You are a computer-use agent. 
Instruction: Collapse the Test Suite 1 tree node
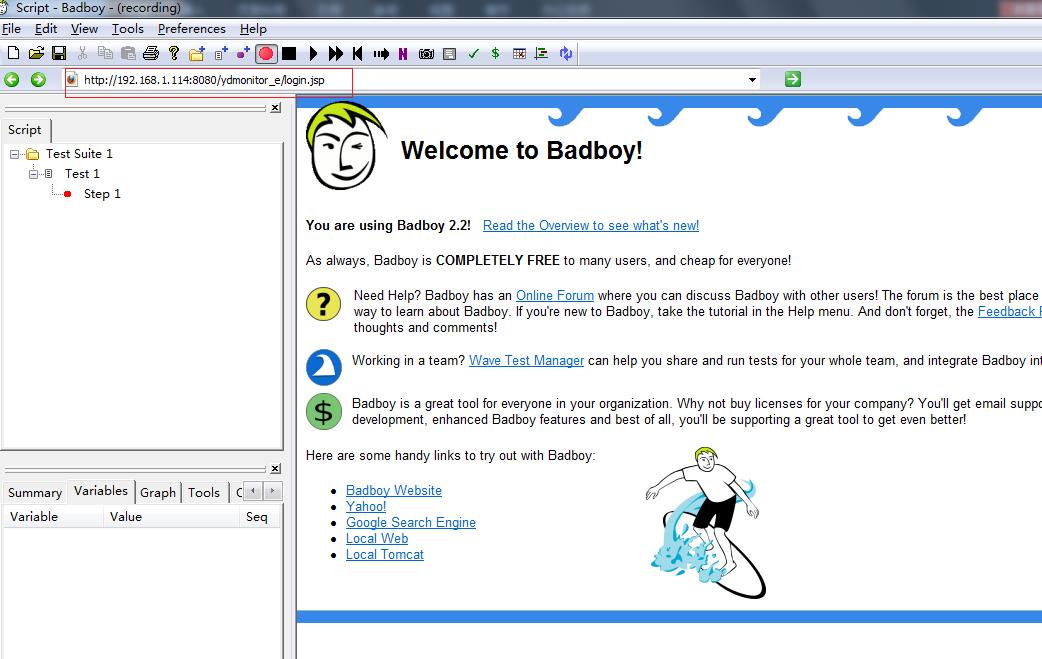[x=14, y=154]
